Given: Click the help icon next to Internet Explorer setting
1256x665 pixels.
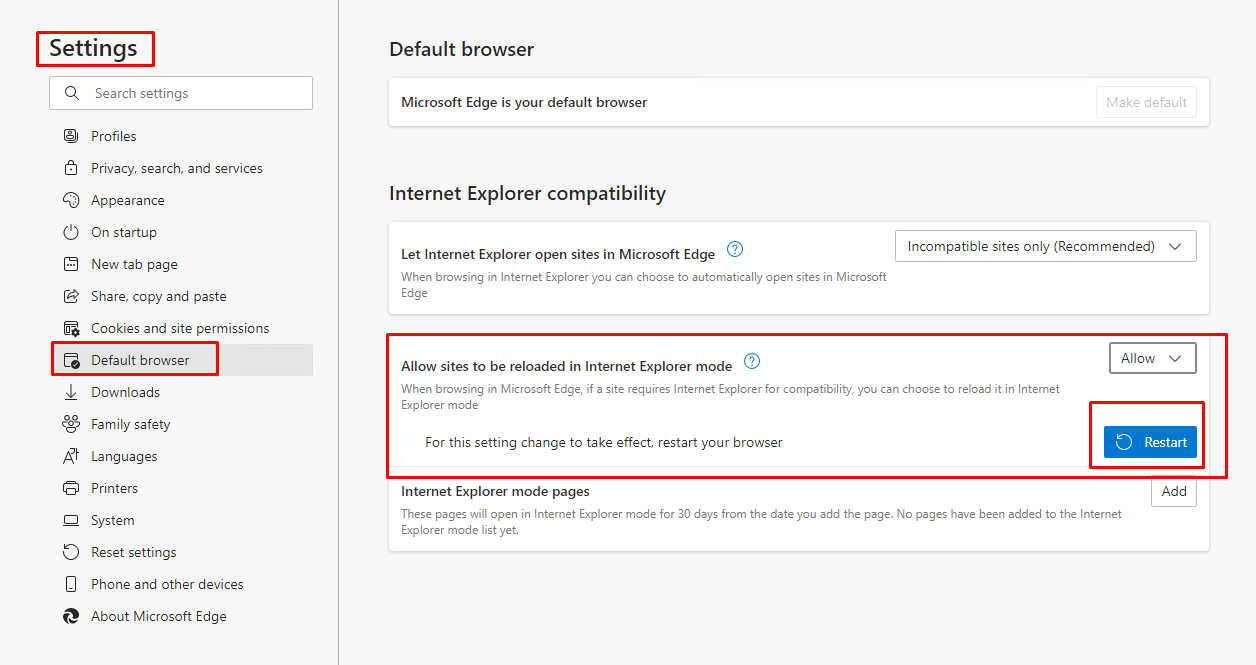Looking at the screenshot, I should click(735, 249).
